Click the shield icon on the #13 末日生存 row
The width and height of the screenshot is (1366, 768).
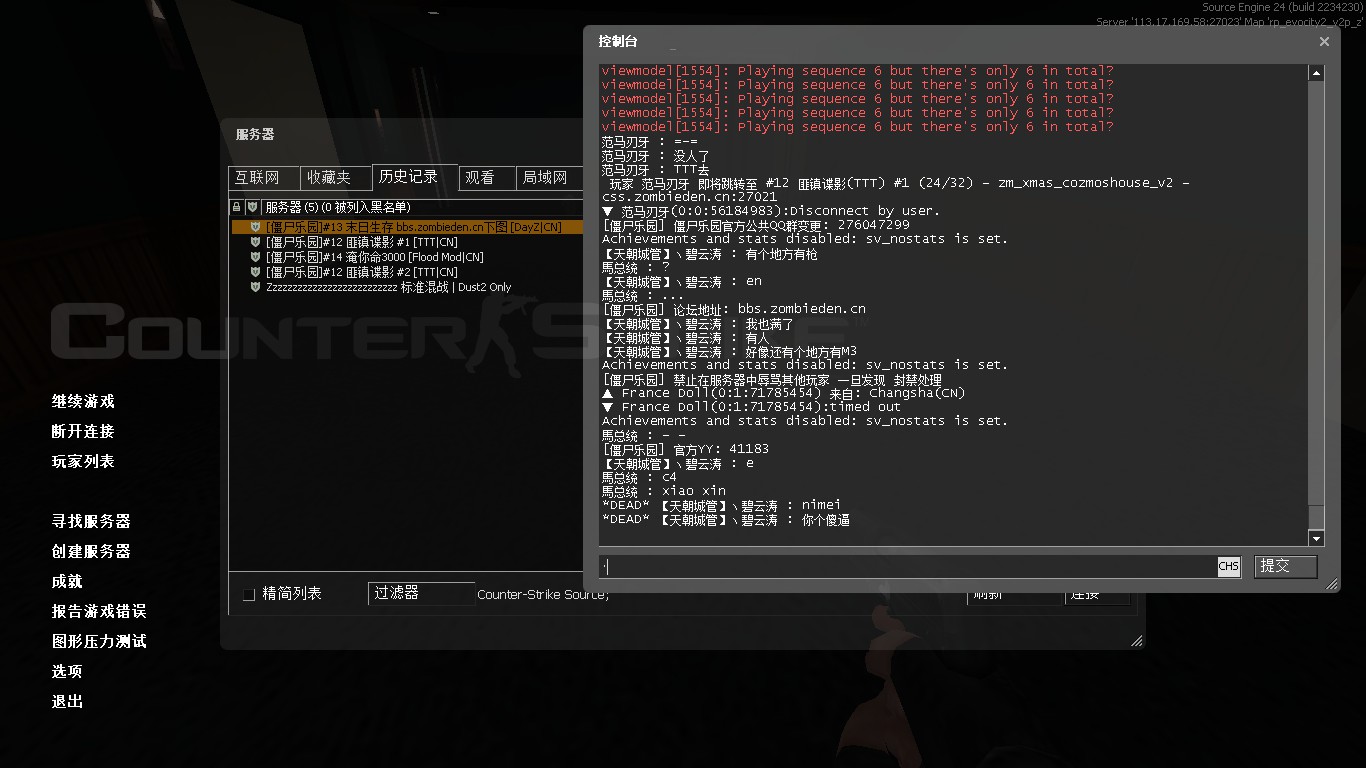[x=256, y=227]
